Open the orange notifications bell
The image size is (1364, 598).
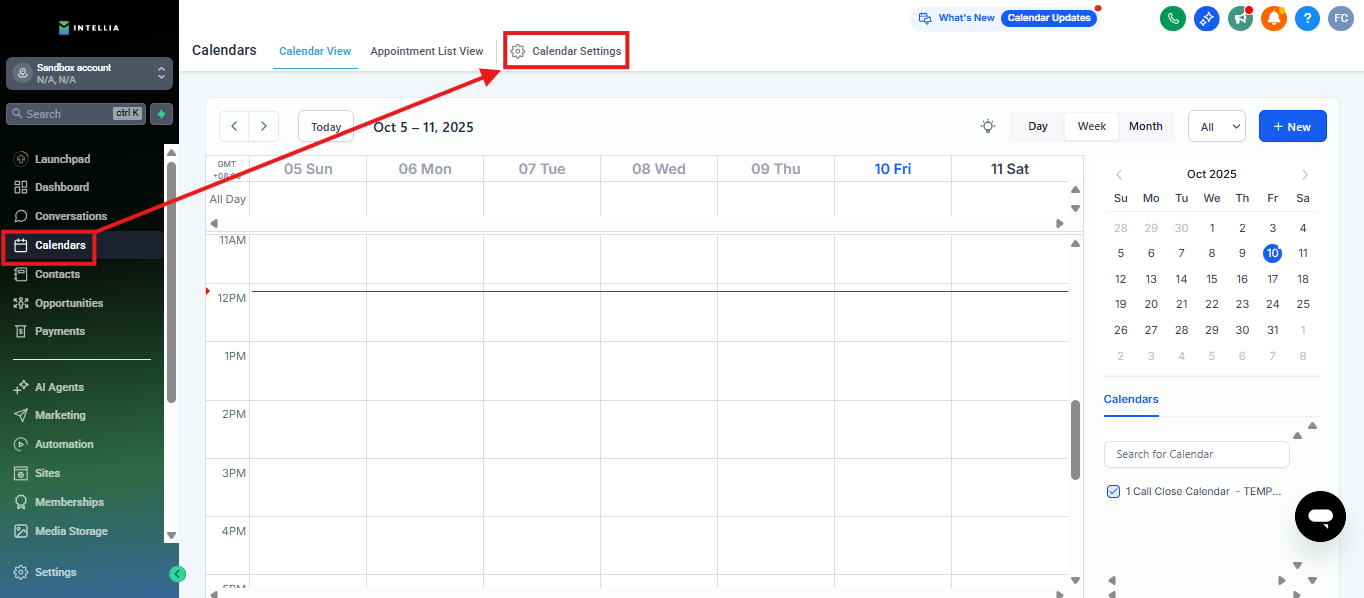pos(1273,18)
